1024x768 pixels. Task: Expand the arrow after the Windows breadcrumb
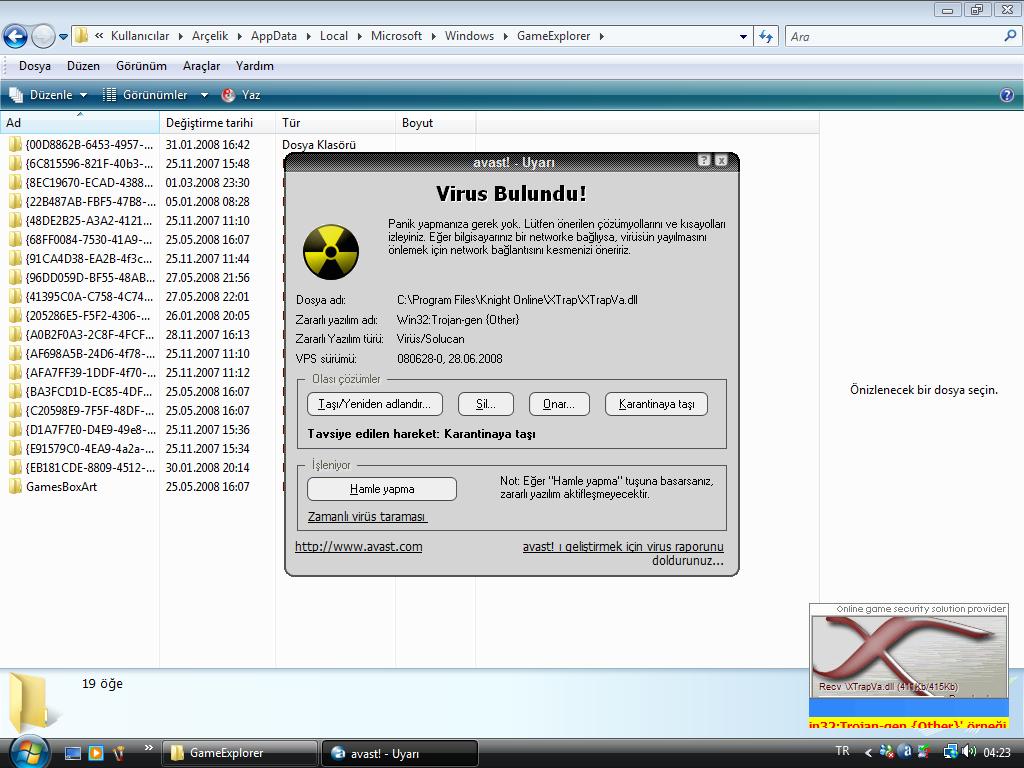[505, 37]
